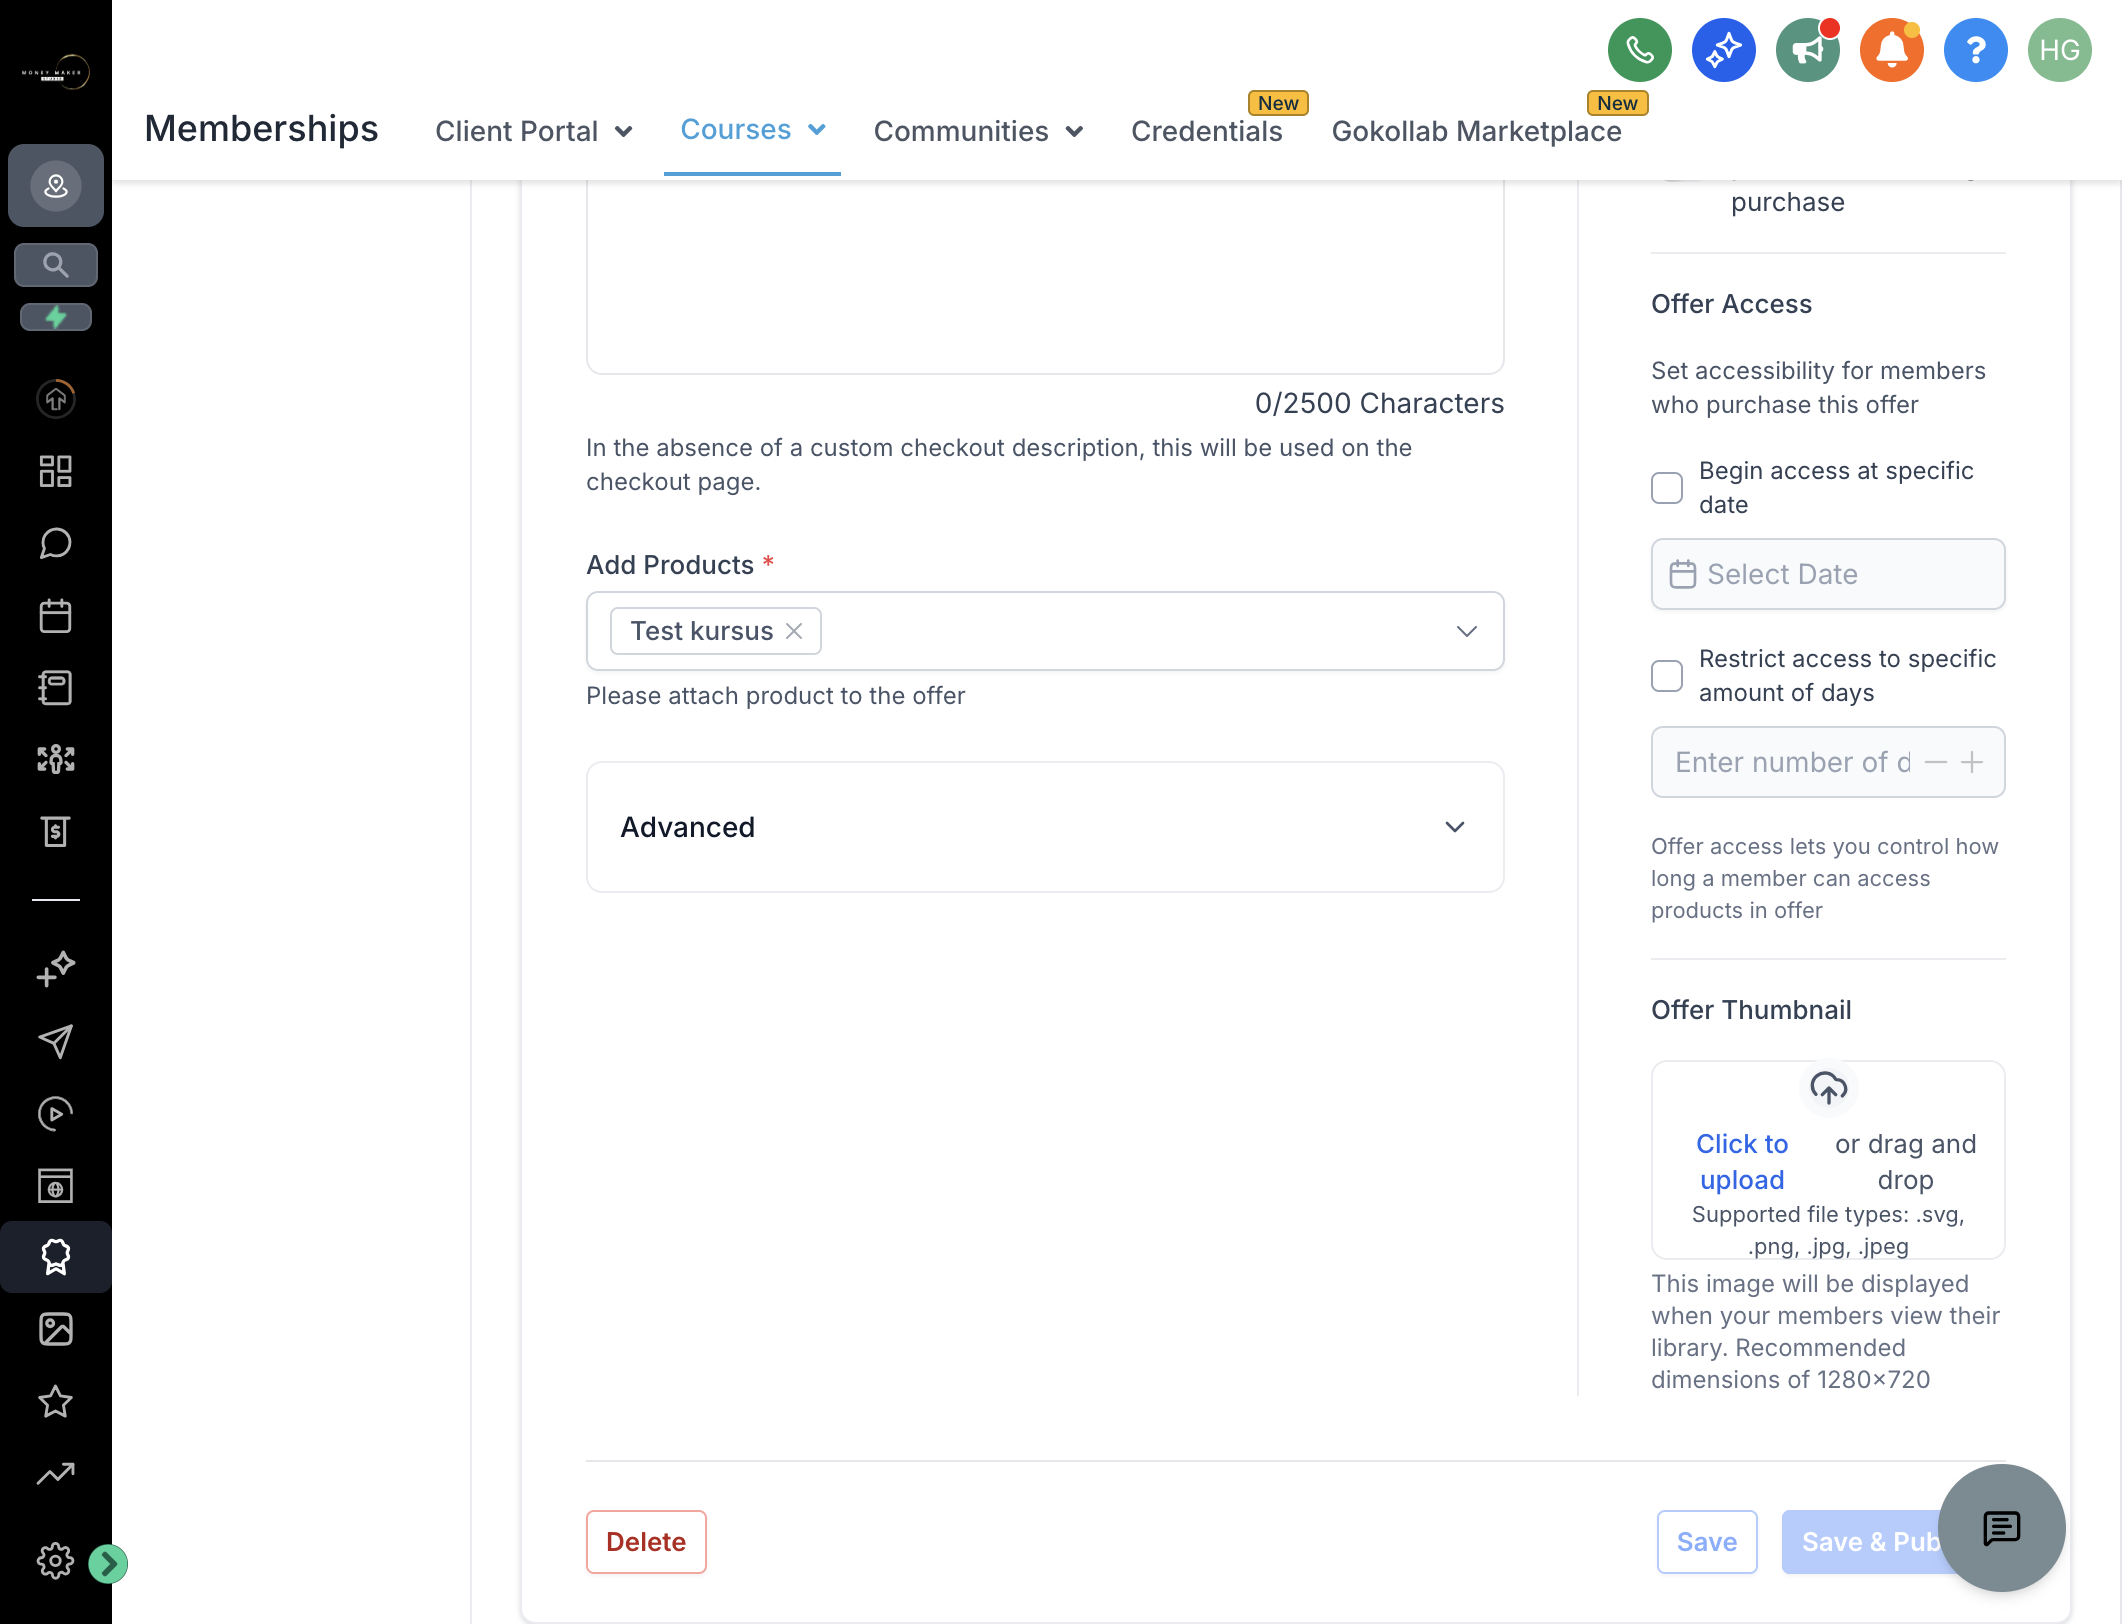Viewport: 2122px width, 1624px height.
Task: Click the lightning quick actions icon
Action: pos(56,317)
